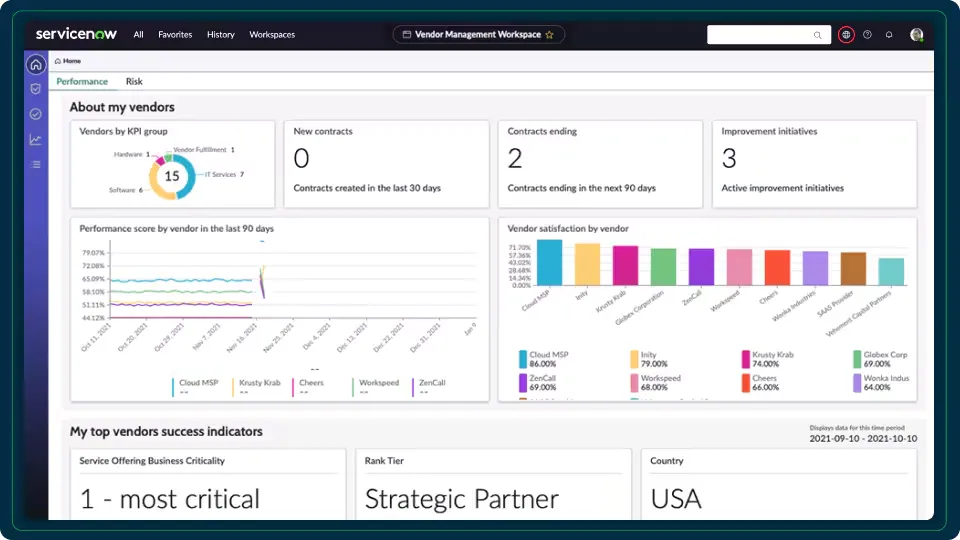The width and height of the screenshot is (960, 540).
Task: Click the Hardware 1 donut label
Action: [x=132, y=154]
